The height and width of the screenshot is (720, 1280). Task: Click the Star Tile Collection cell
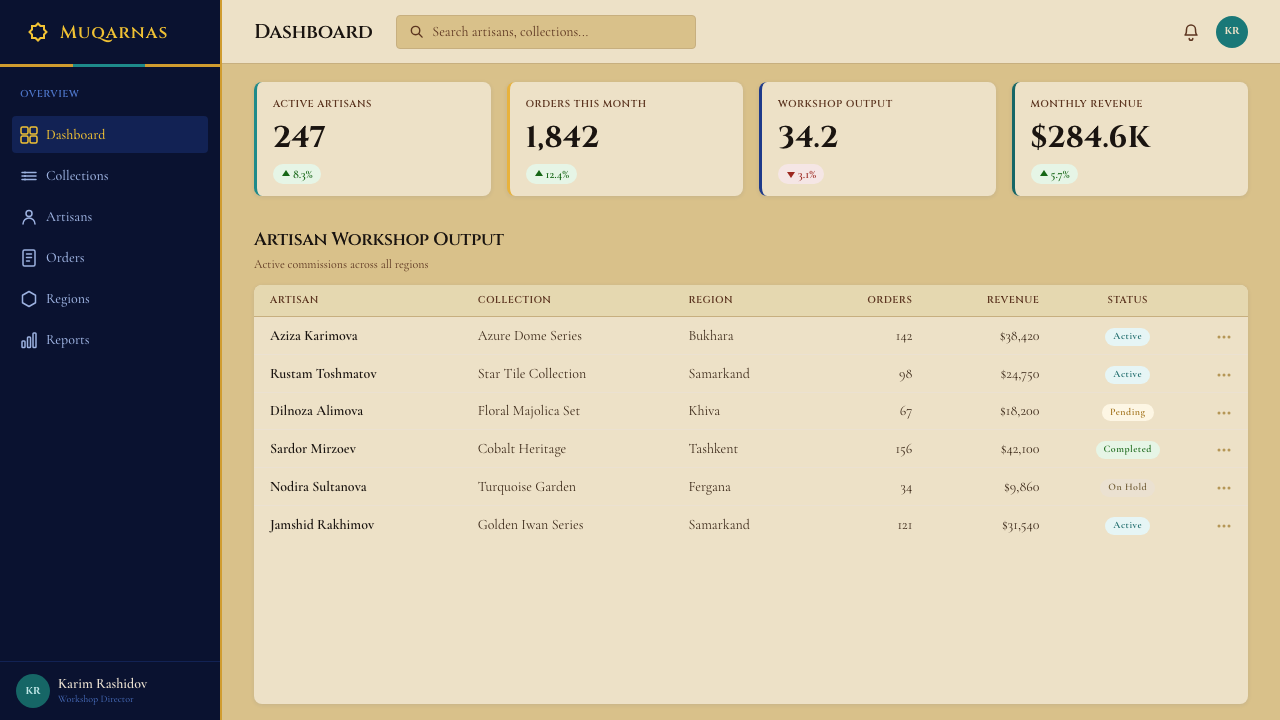(532, 374)
